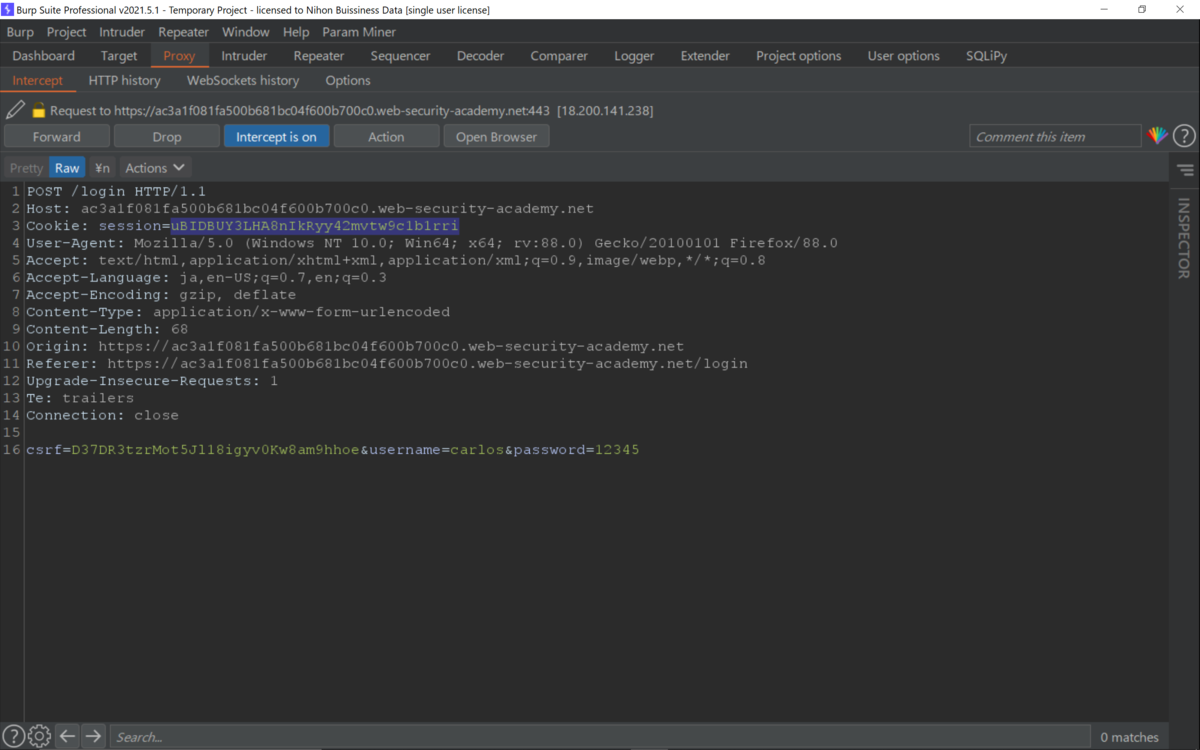Screen dimensions: 1200x750
Task: Open search settings gear icon
Action: (x=39, y=737)
